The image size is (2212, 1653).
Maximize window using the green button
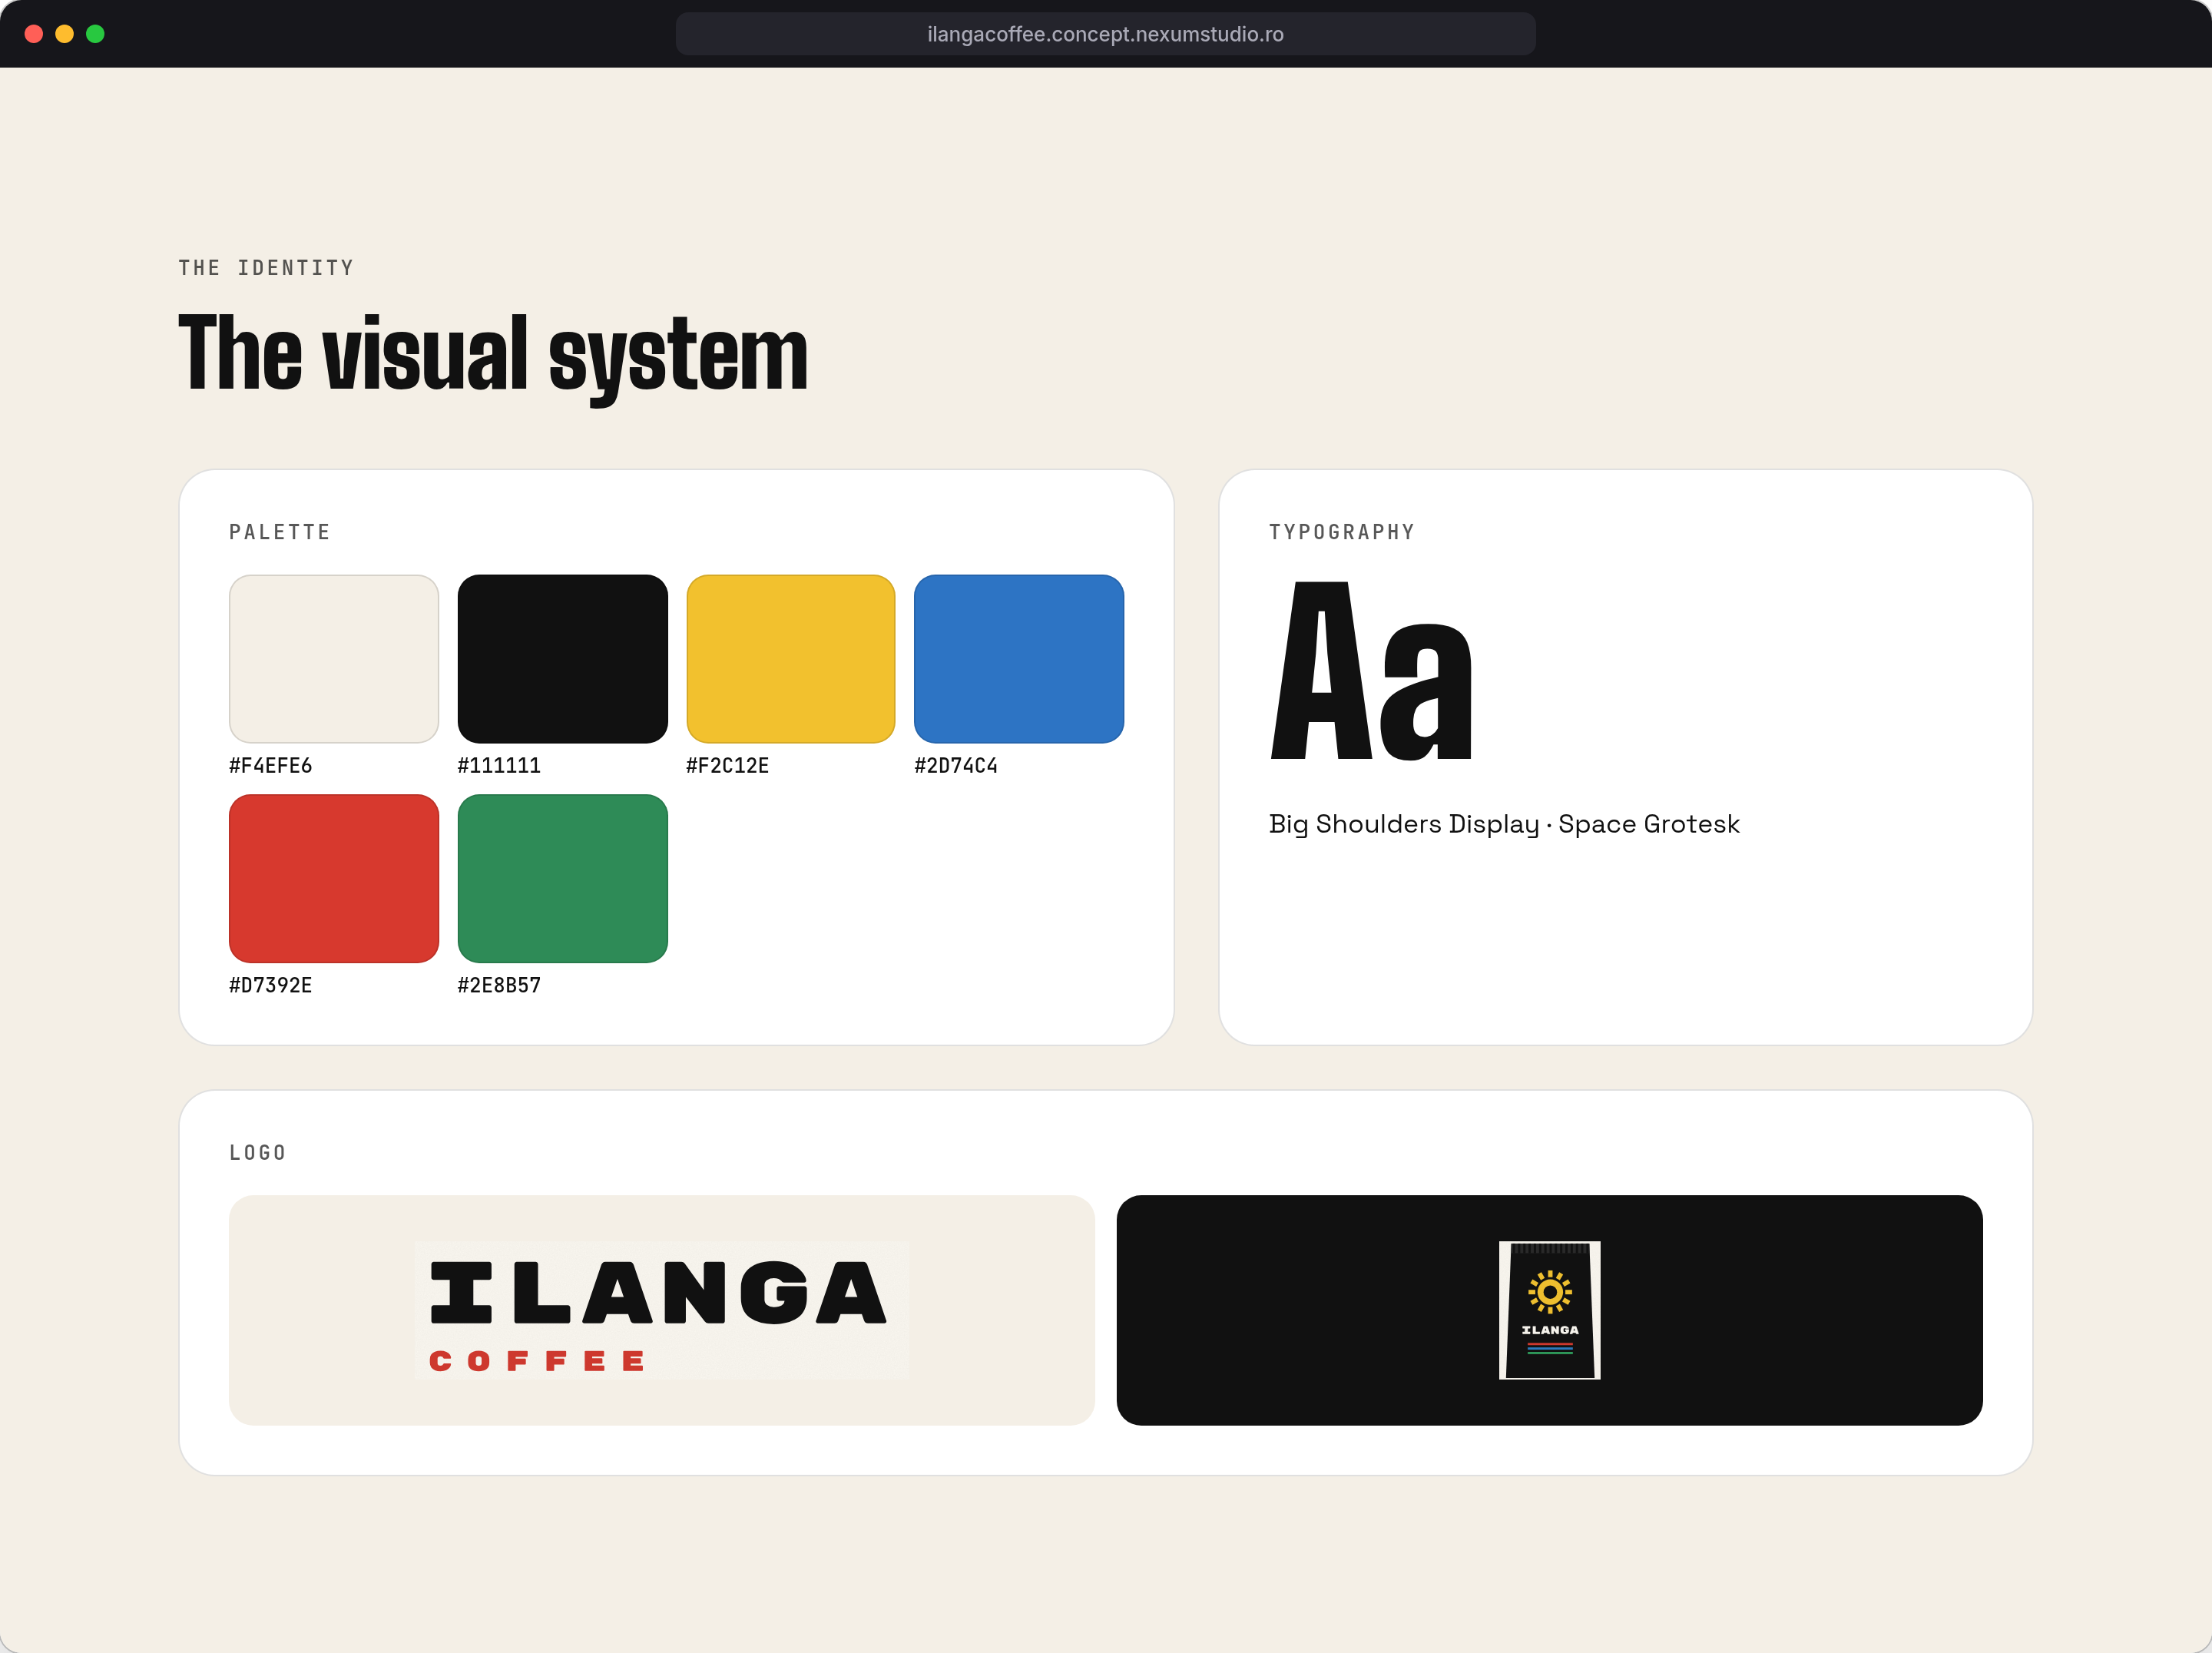(95, 34)
